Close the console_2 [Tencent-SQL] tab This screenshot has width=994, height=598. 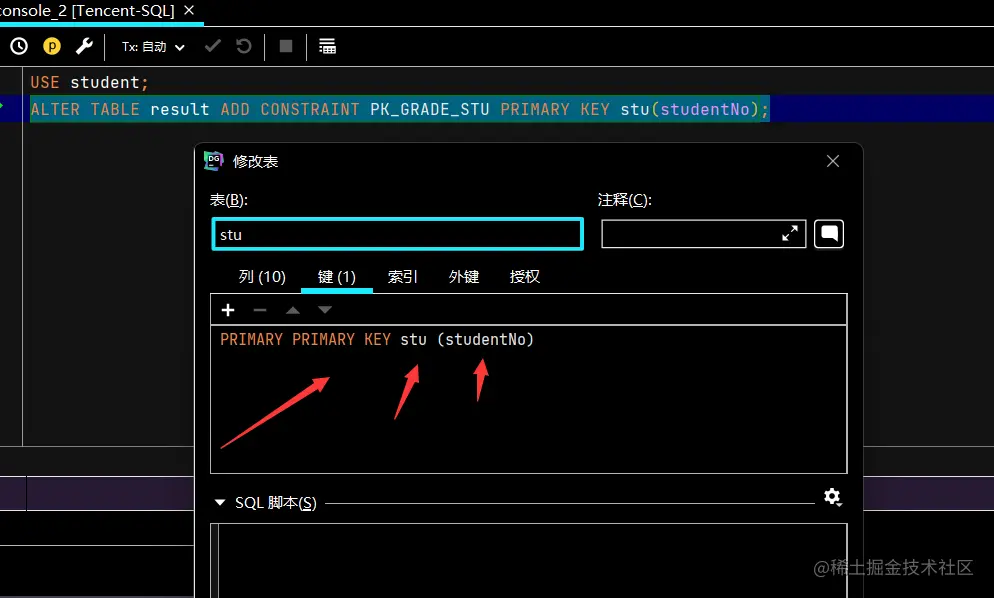pyautogui.click(x=189, y=10)
